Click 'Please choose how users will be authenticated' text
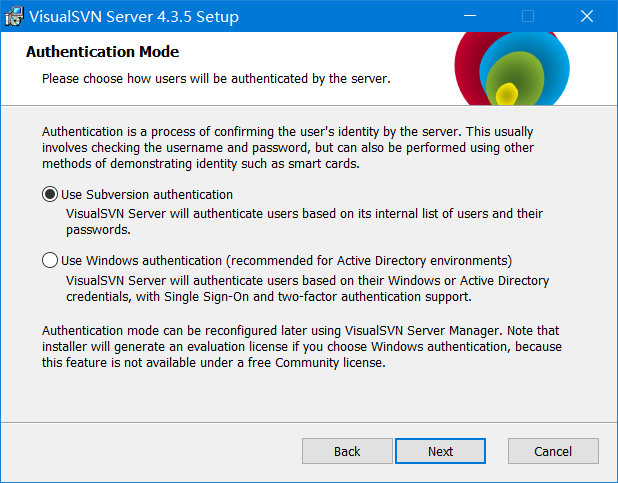Viewport: 618px width, 483px height. click(x=216, y=78)
